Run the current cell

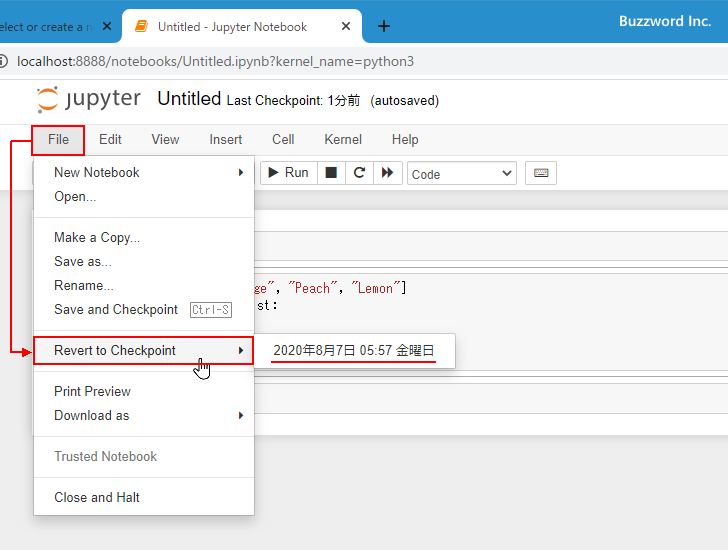[289, 173]
